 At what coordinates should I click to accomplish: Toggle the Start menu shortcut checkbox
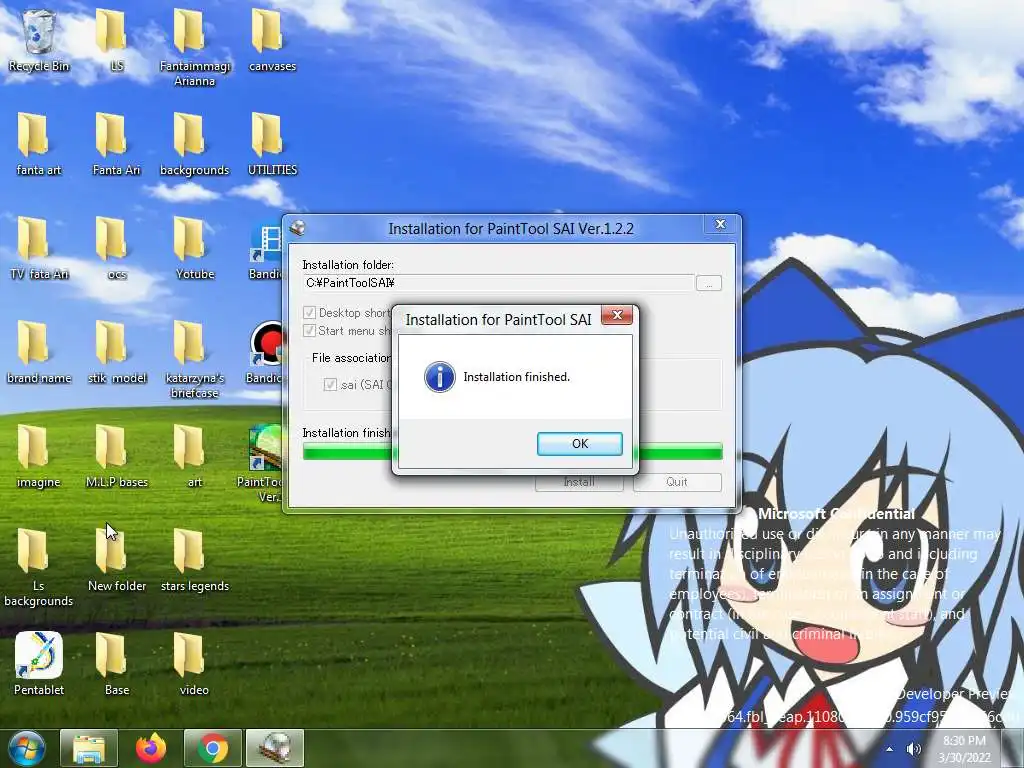point(310,330)
